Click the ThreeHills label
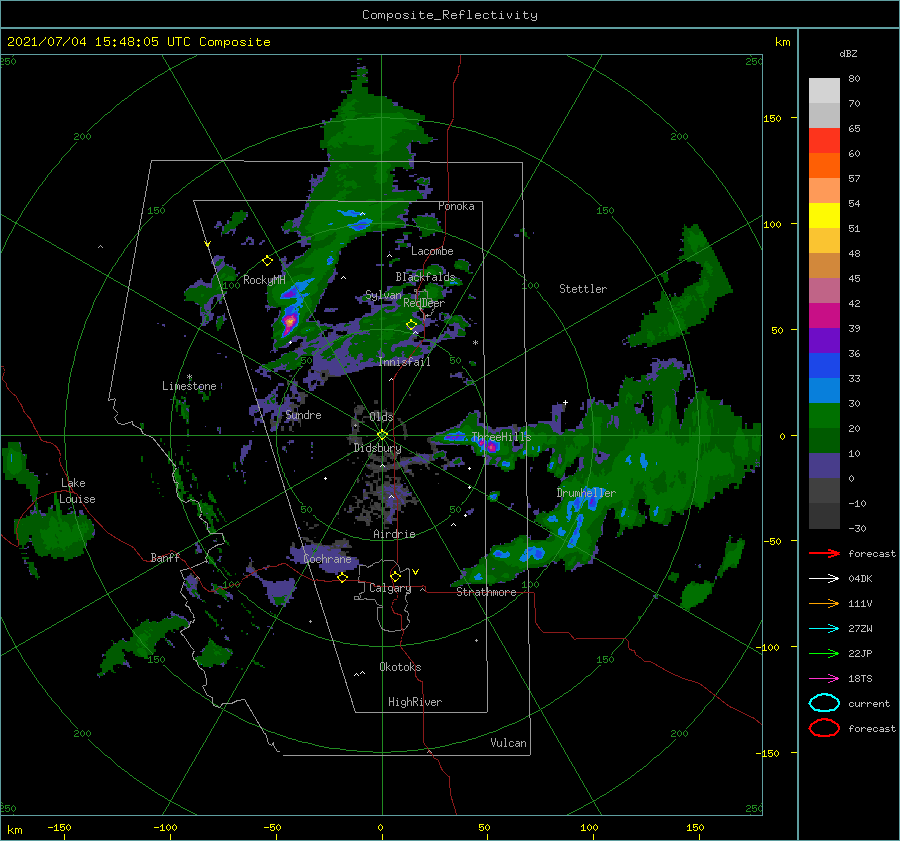900x841 pixels. coord(501,437)
